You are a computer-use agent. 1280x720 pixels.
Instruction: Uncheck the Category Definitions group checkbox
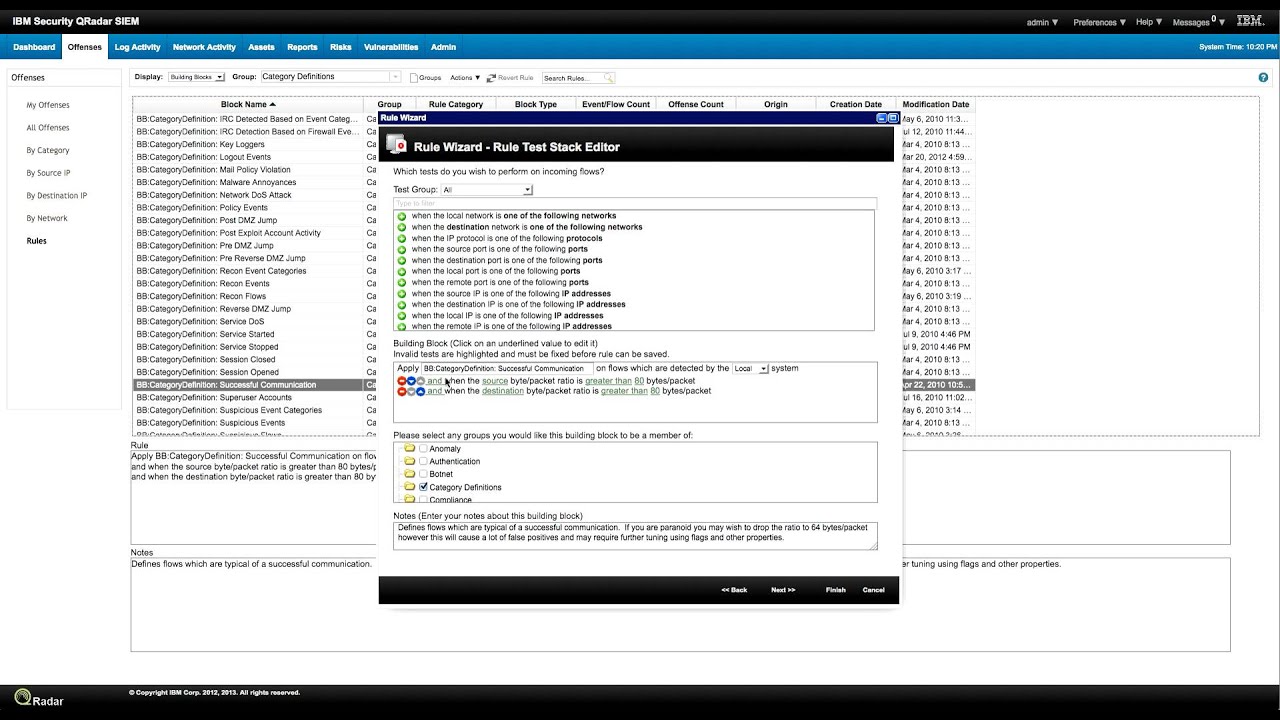tap(423, 487)
